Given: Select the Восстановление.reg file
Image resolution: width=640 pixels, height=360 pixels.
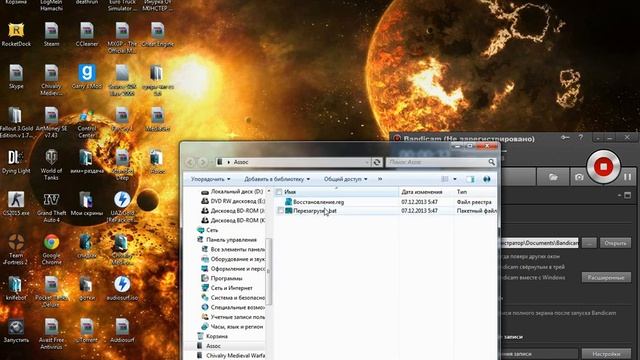Looking at the screenshot, I should point(318,202).
